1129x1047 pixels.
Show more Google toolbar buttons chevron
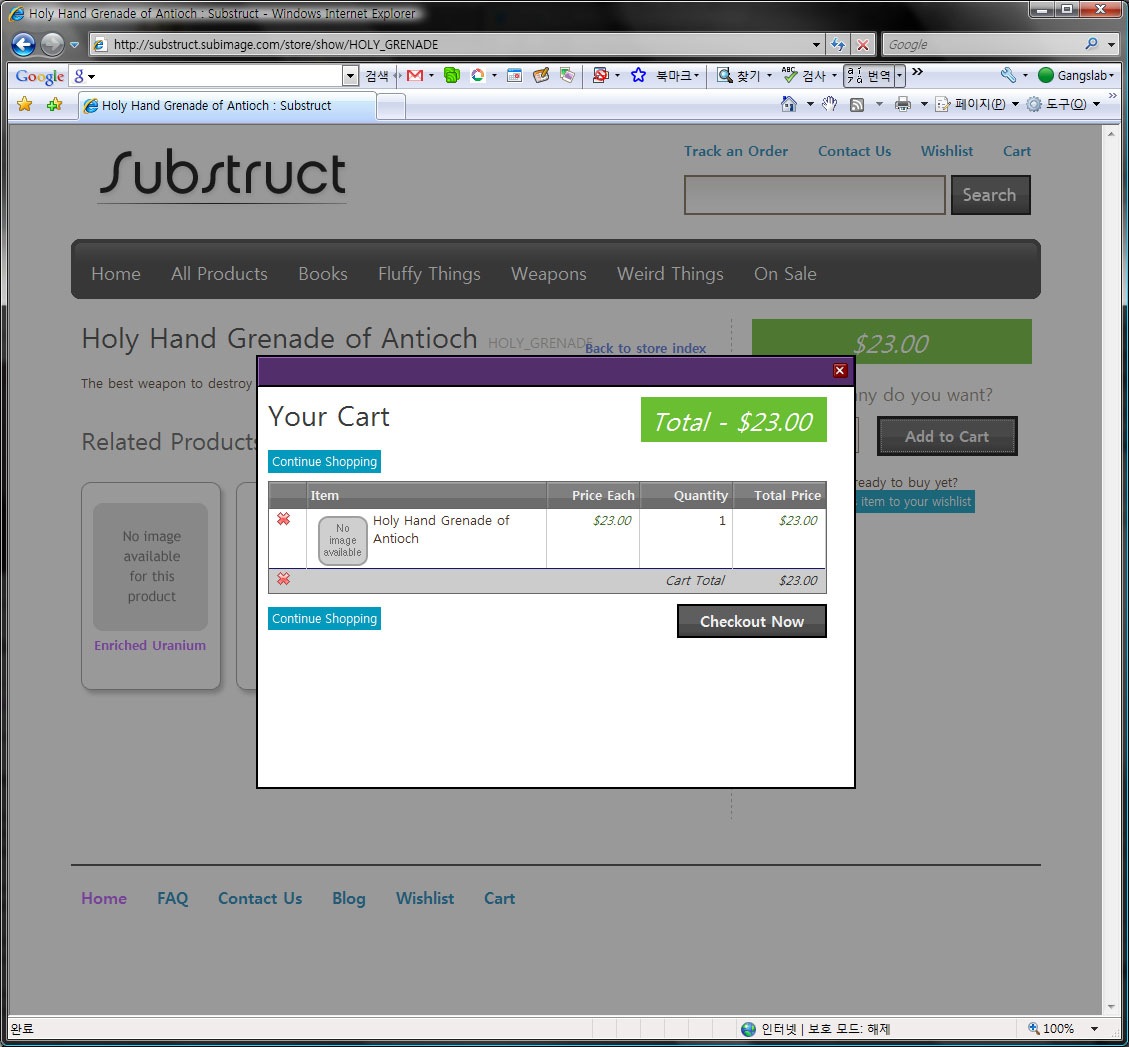click(x=917, y=72)
